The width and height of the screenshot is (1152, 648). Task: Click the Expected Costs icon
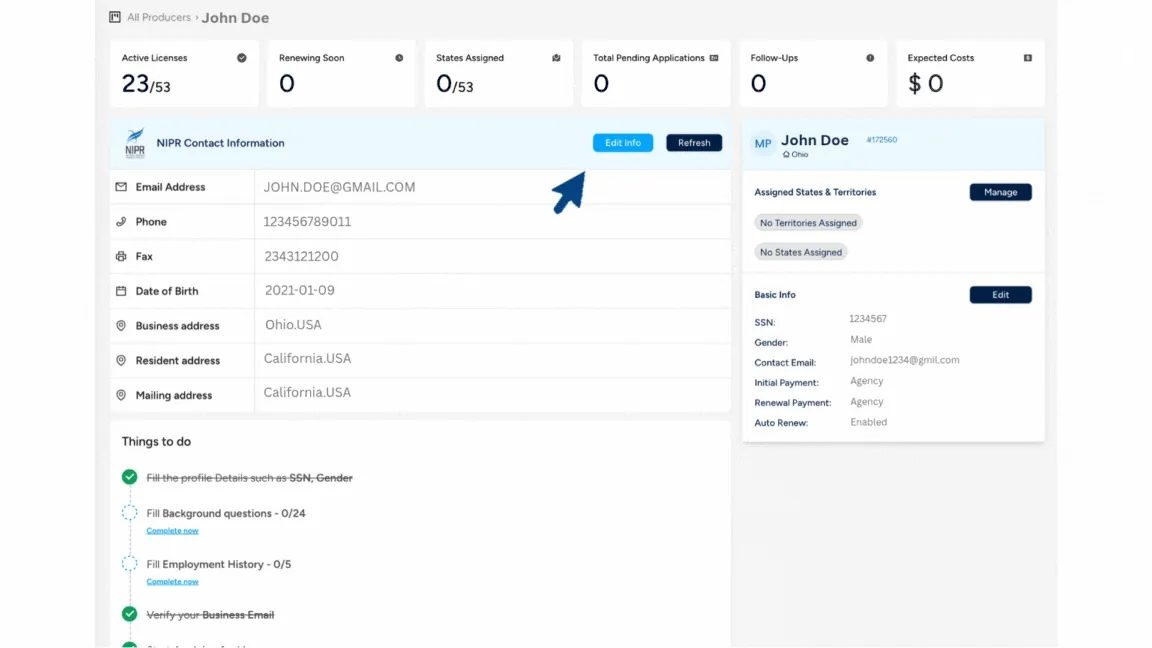coord(1028,58)
